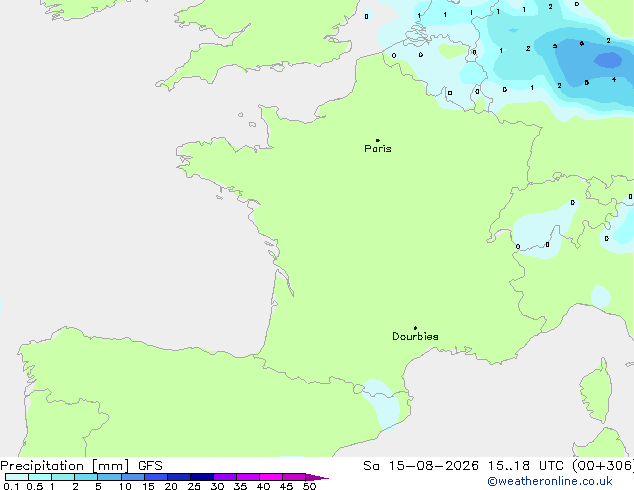Viewport: 634px width, 490px height.
Task: Click the 'Precipitation [mm]' title text
Action: (x=65, y=466)
